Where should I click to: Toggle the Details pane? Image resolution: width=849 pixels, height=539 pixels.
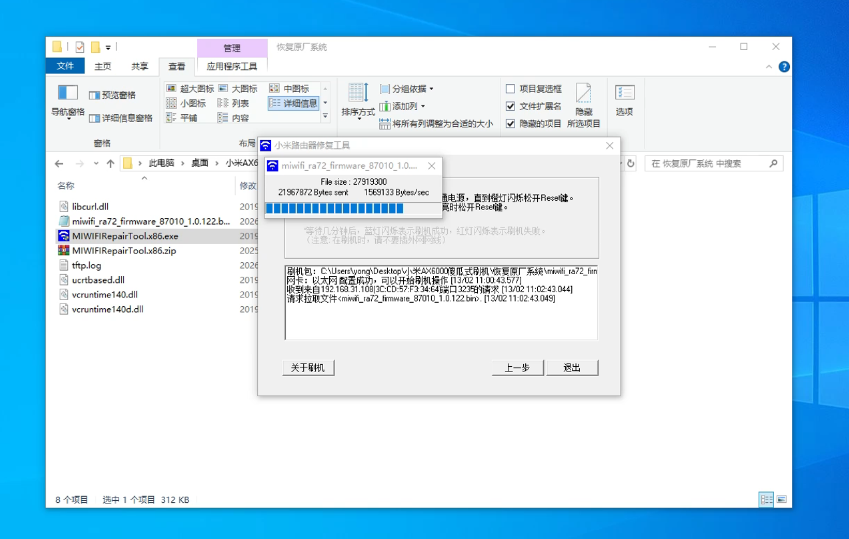pyautogui.click(x=121, y=118)
